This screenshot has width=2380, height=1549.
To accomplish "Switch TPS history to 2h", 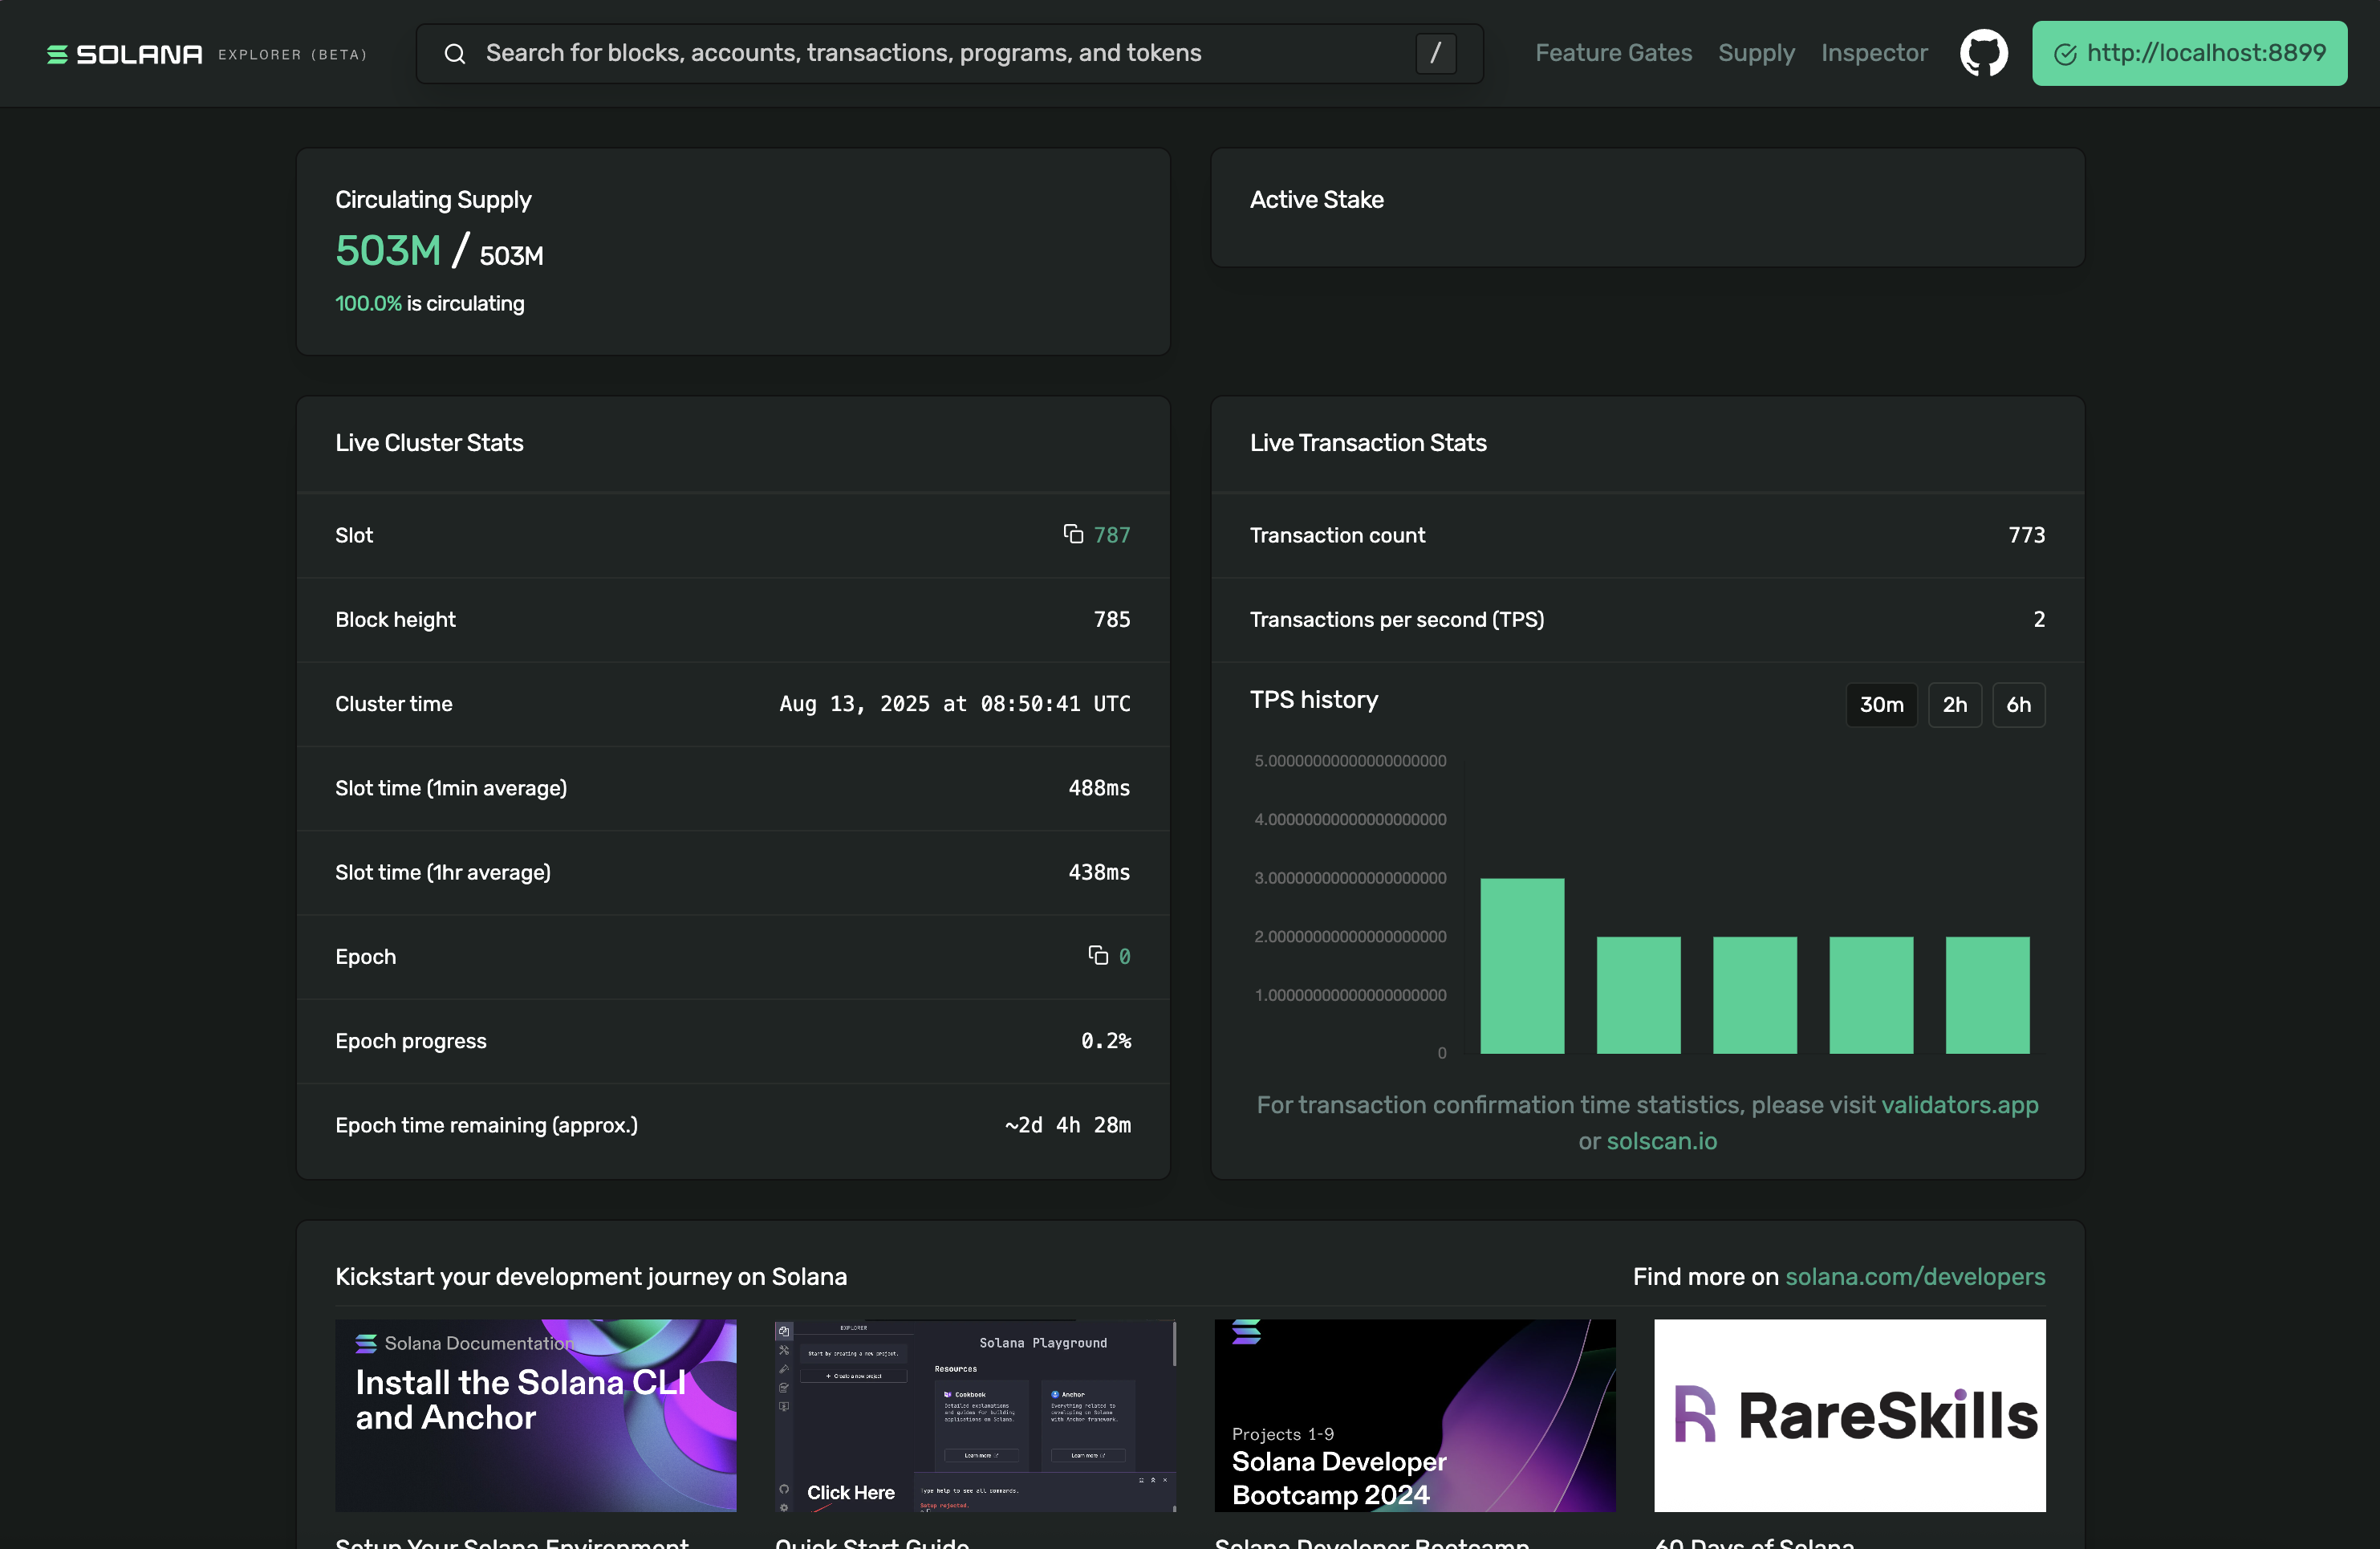I will click(1954, 704).
